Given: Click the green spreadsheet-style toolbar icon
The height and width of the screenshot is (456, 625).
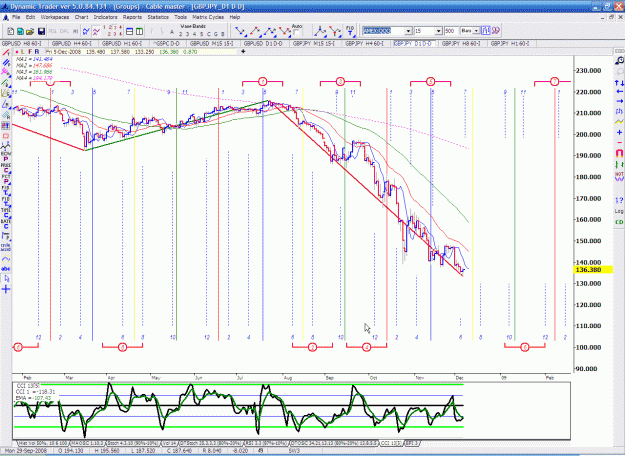Looking at the screenshot, I should (20, 31).
